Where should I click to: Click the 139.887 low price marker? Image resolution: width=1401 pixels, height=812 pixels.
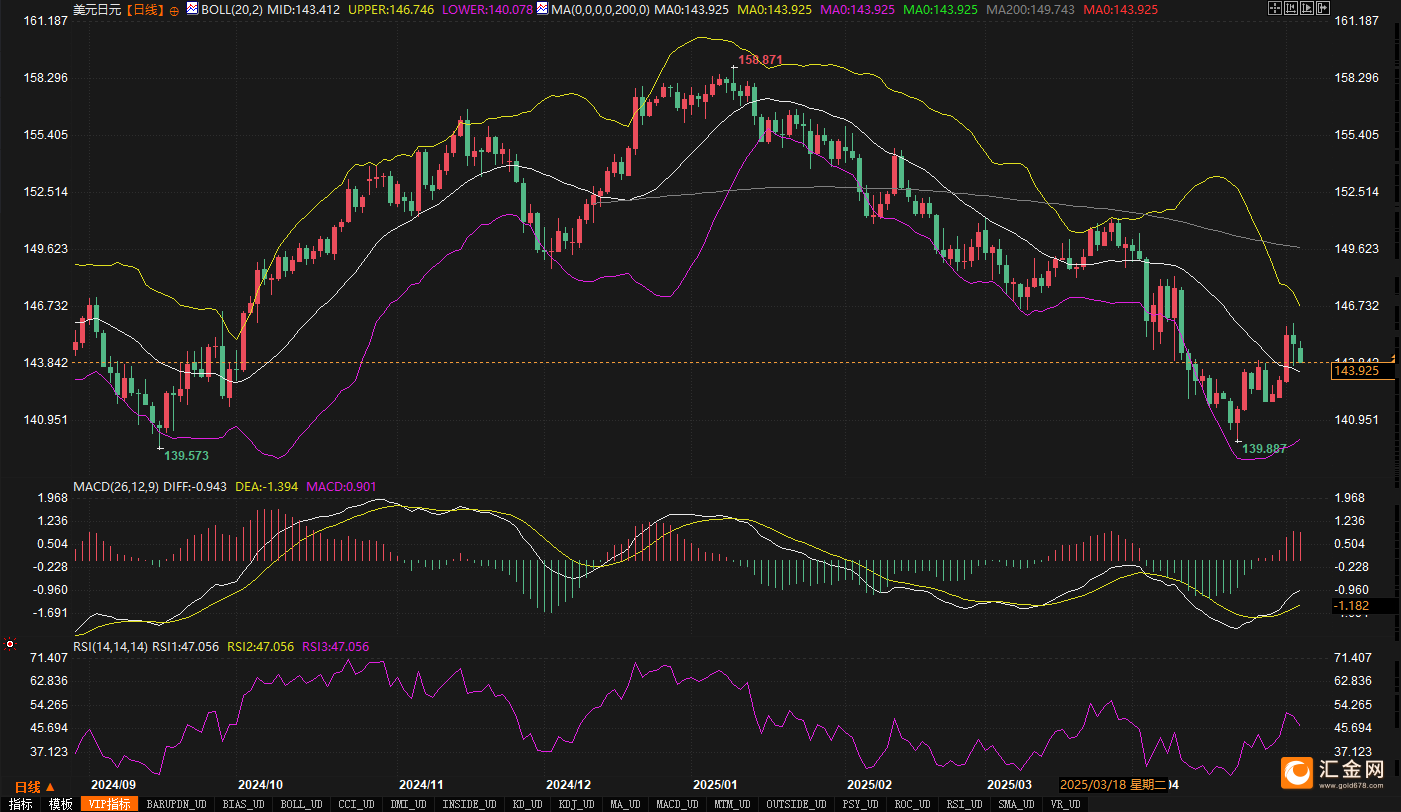[1264, 449]
